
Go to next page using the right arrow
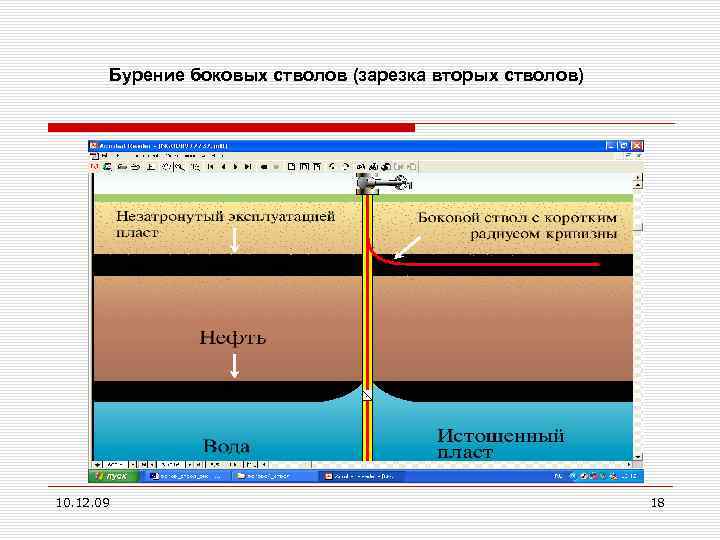tap(235, 167)
